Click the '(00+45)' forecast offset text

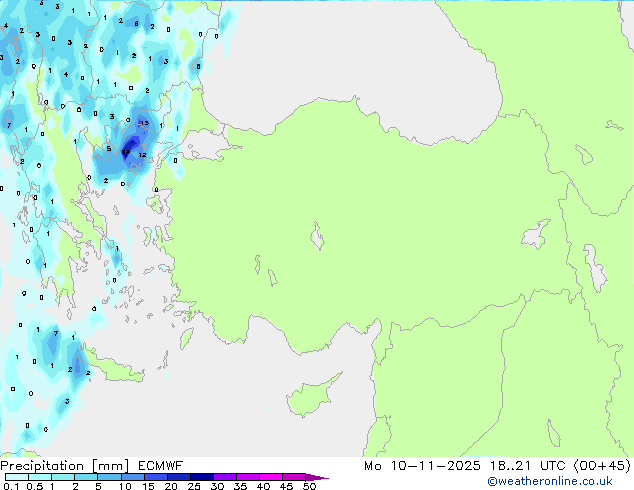click(602, 466)
